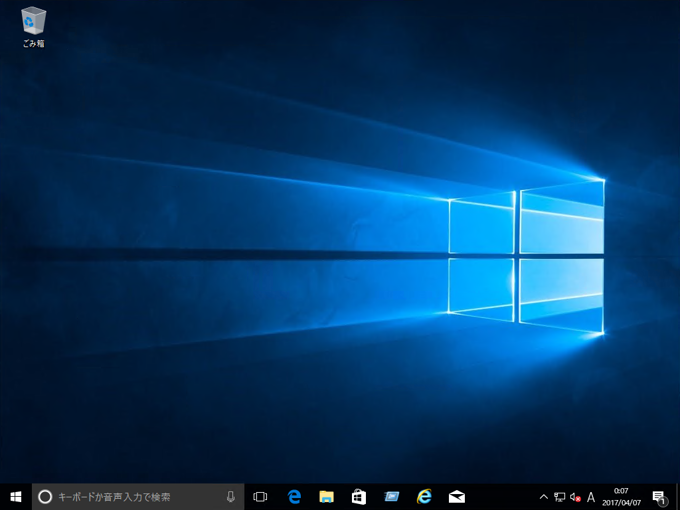Open the Action Center notifications icon
The image size is (680, 510).
pyautogui.click(x=659, y=497)
